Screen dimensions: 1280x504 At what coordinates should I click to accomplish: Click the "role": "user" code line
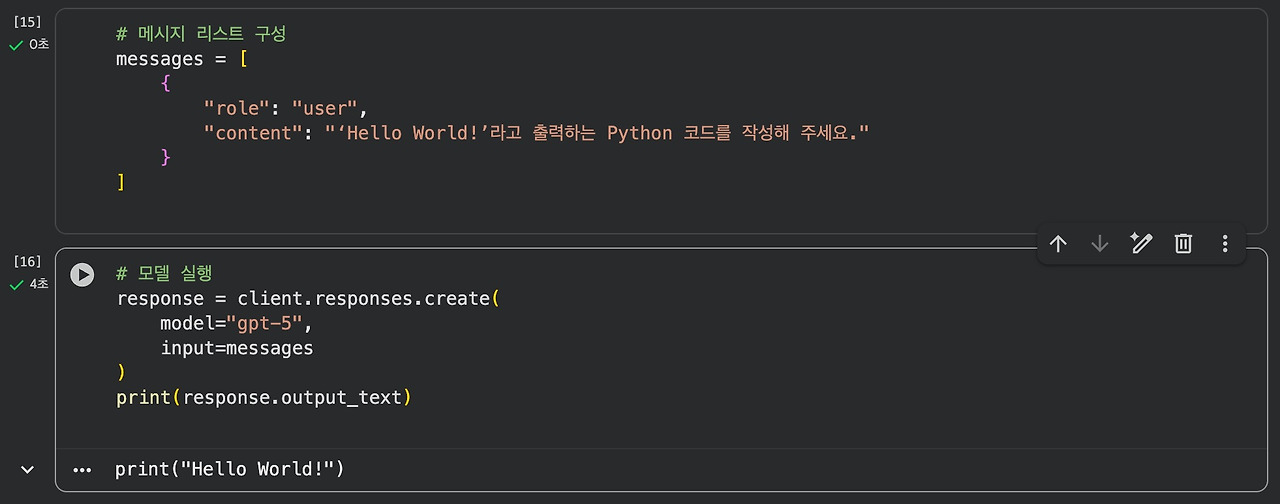click(286, 108)
